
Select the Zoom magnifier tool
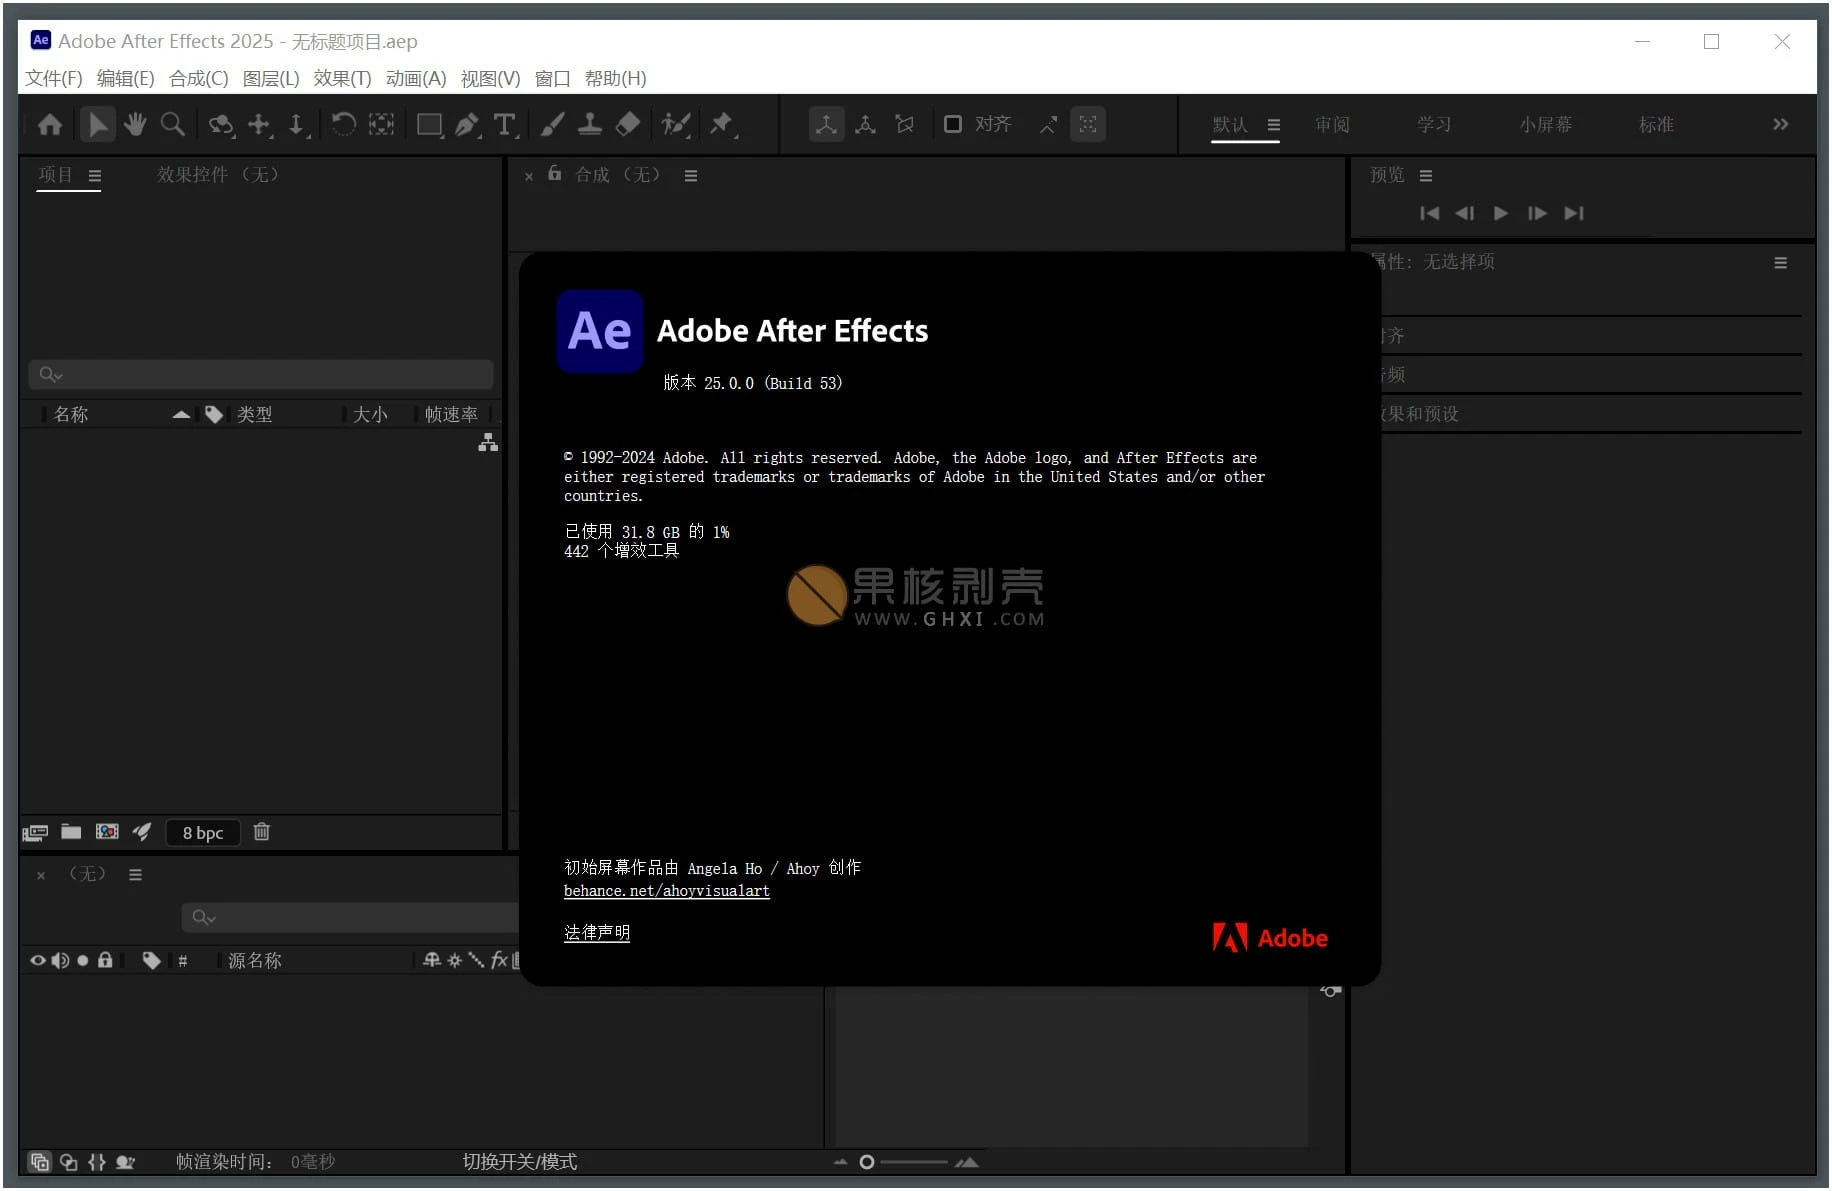tap(173, 125)
